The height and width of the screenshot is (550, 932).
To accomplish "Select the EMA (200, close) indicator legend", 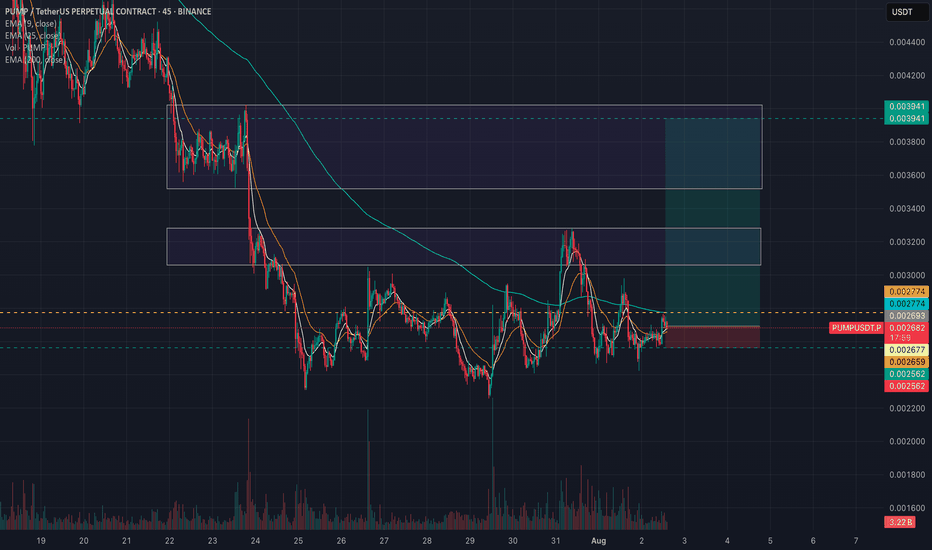I will 34,59.
